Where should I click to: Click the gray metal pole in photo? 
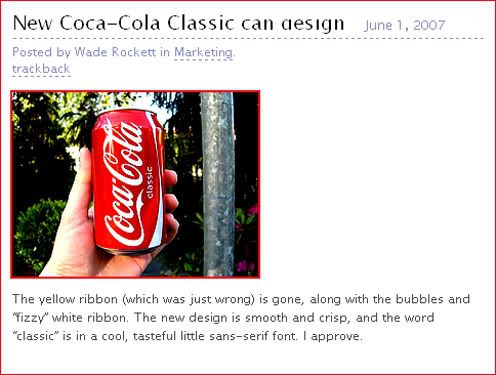(218, 184)
